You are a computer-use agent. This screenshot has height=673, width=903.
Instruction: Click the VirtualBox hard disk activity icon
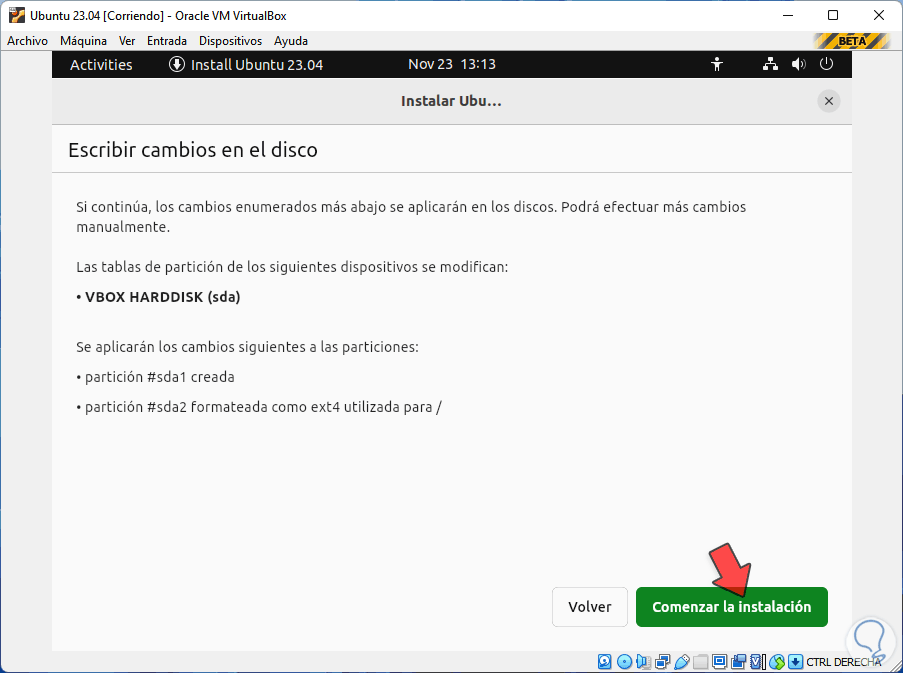point(605,661)
